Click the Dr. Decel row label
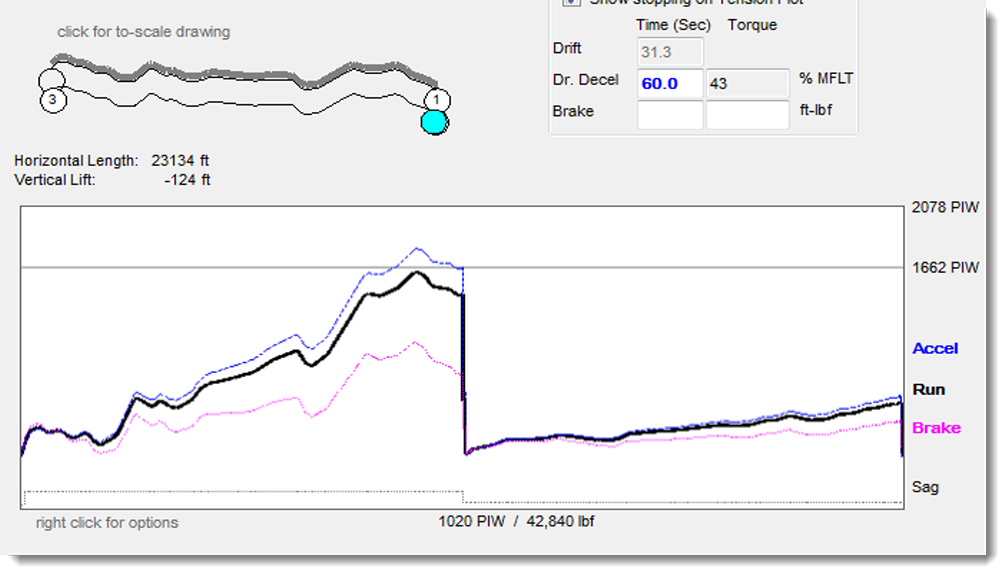Image resolution: width=1008 pixels, height=576 pixels. click(x=585, y=80)
